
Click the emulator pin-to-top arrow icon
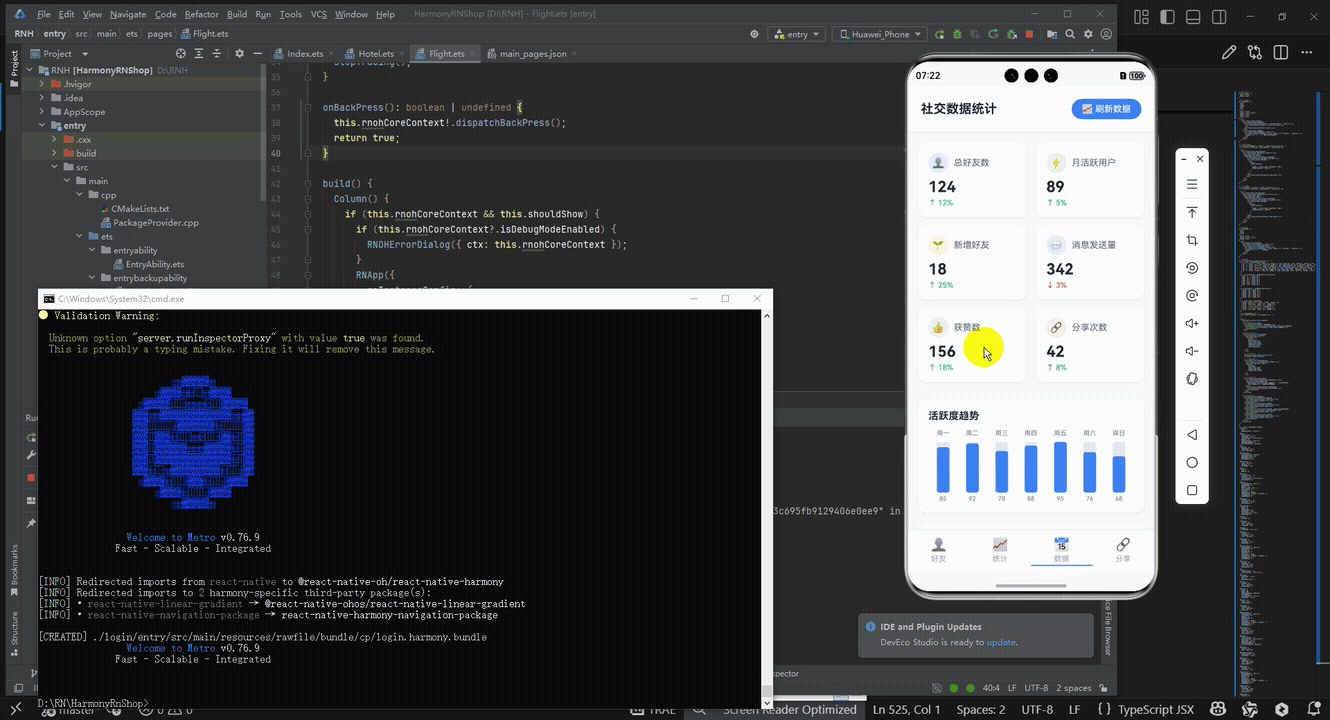[1192, 213]
